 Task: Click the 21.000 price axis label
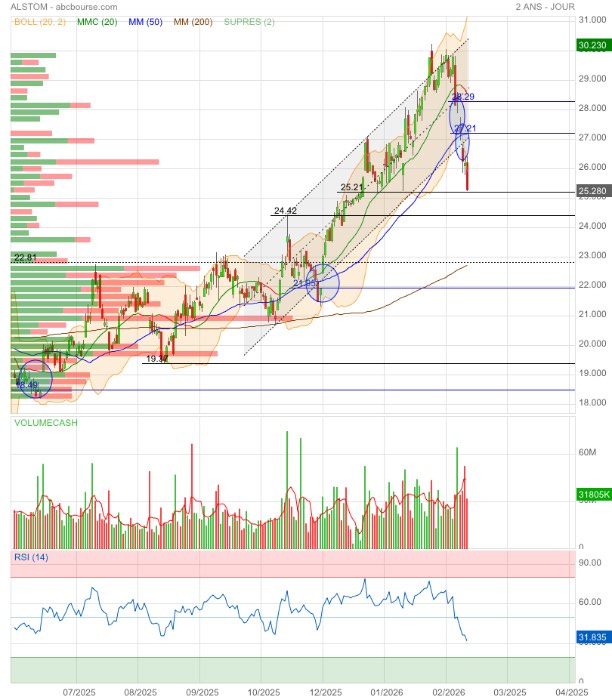pos(592,314)
